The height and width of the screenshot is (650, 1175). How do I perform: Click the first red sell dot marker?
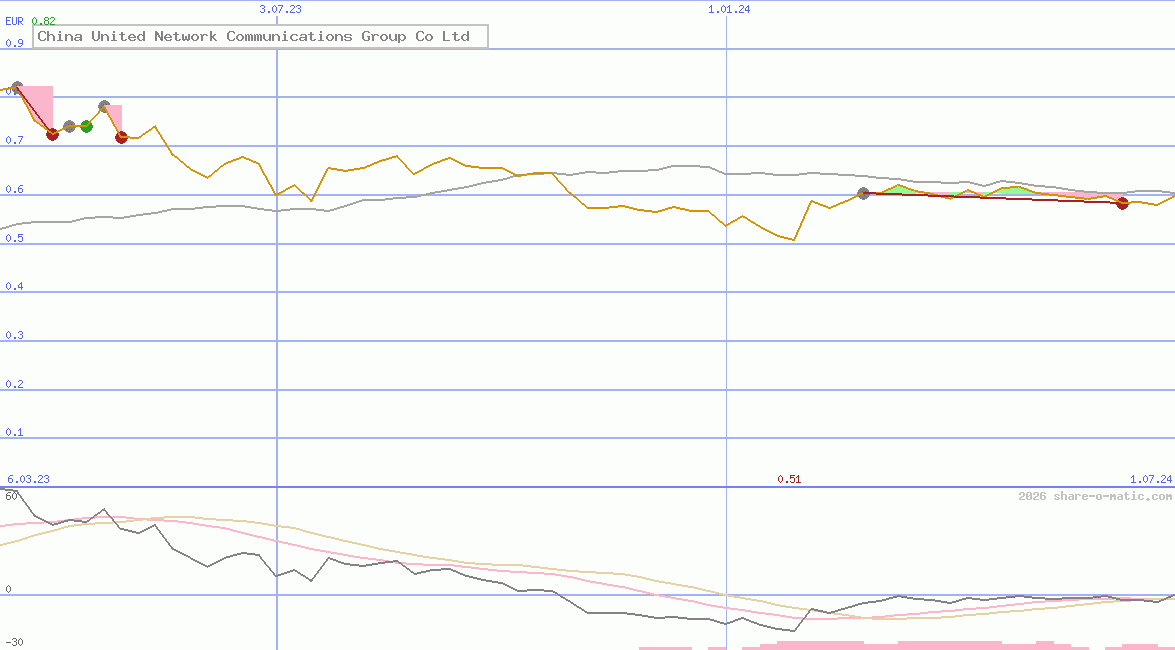tap(52, 134)
